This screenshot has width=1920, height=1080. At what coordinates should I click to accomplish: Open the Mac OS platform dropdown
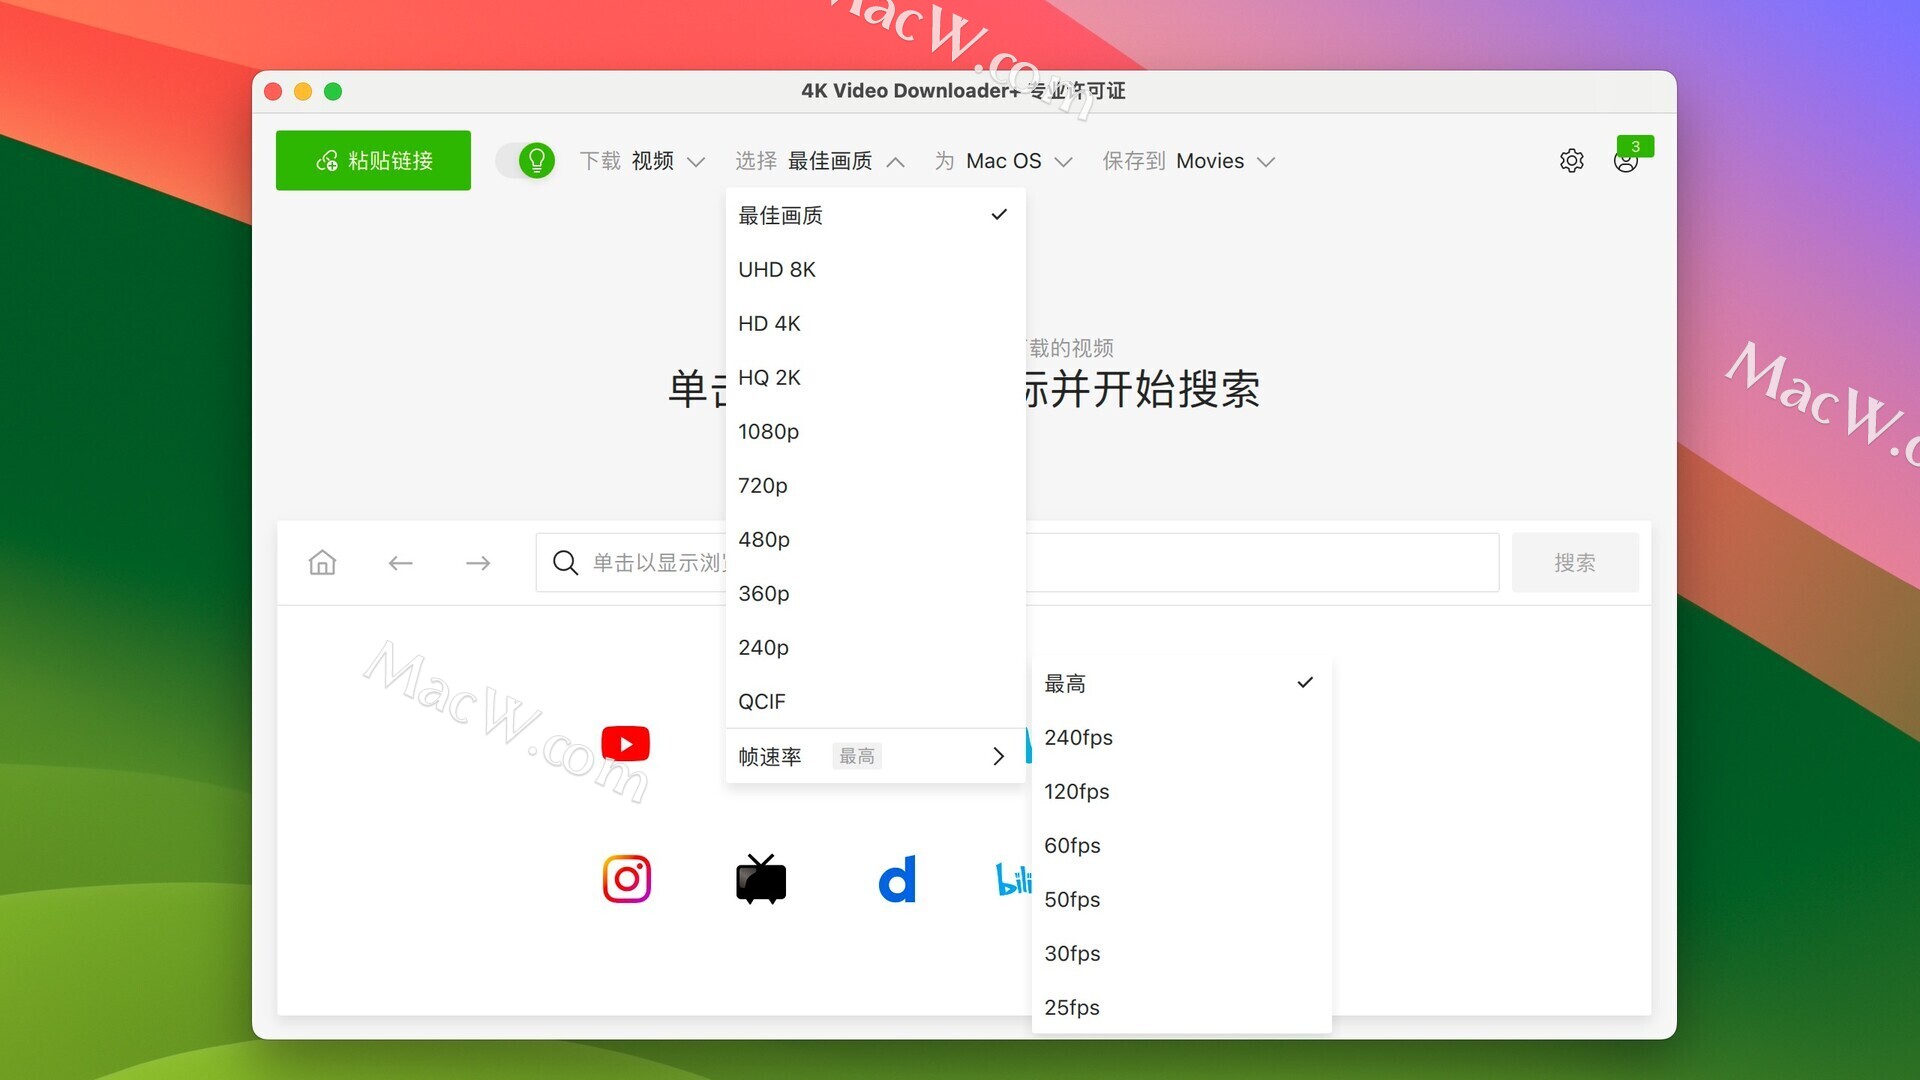tap(1004, 161)
